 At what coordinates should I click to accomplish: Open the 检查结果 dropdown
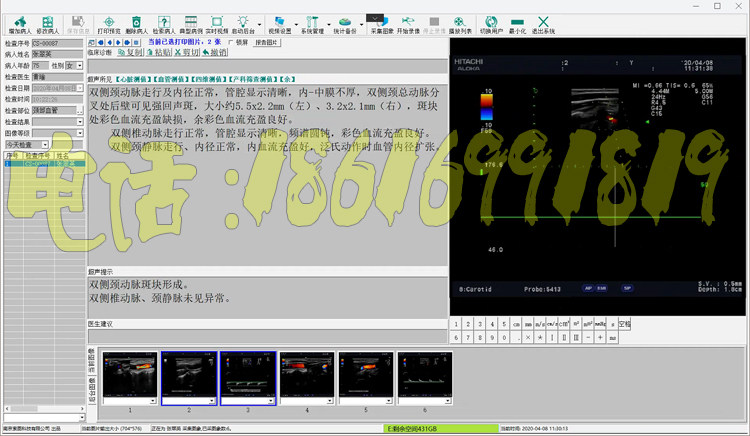[80, 122]
